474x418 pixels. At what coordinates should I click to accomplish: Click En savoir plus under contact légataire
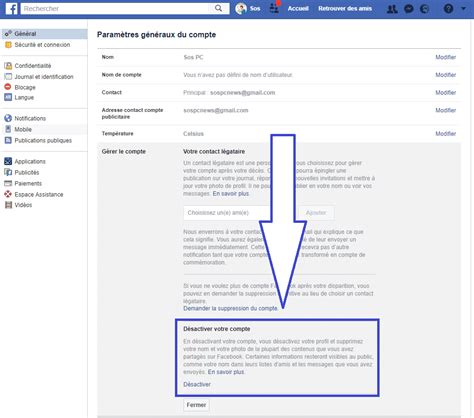231,193
